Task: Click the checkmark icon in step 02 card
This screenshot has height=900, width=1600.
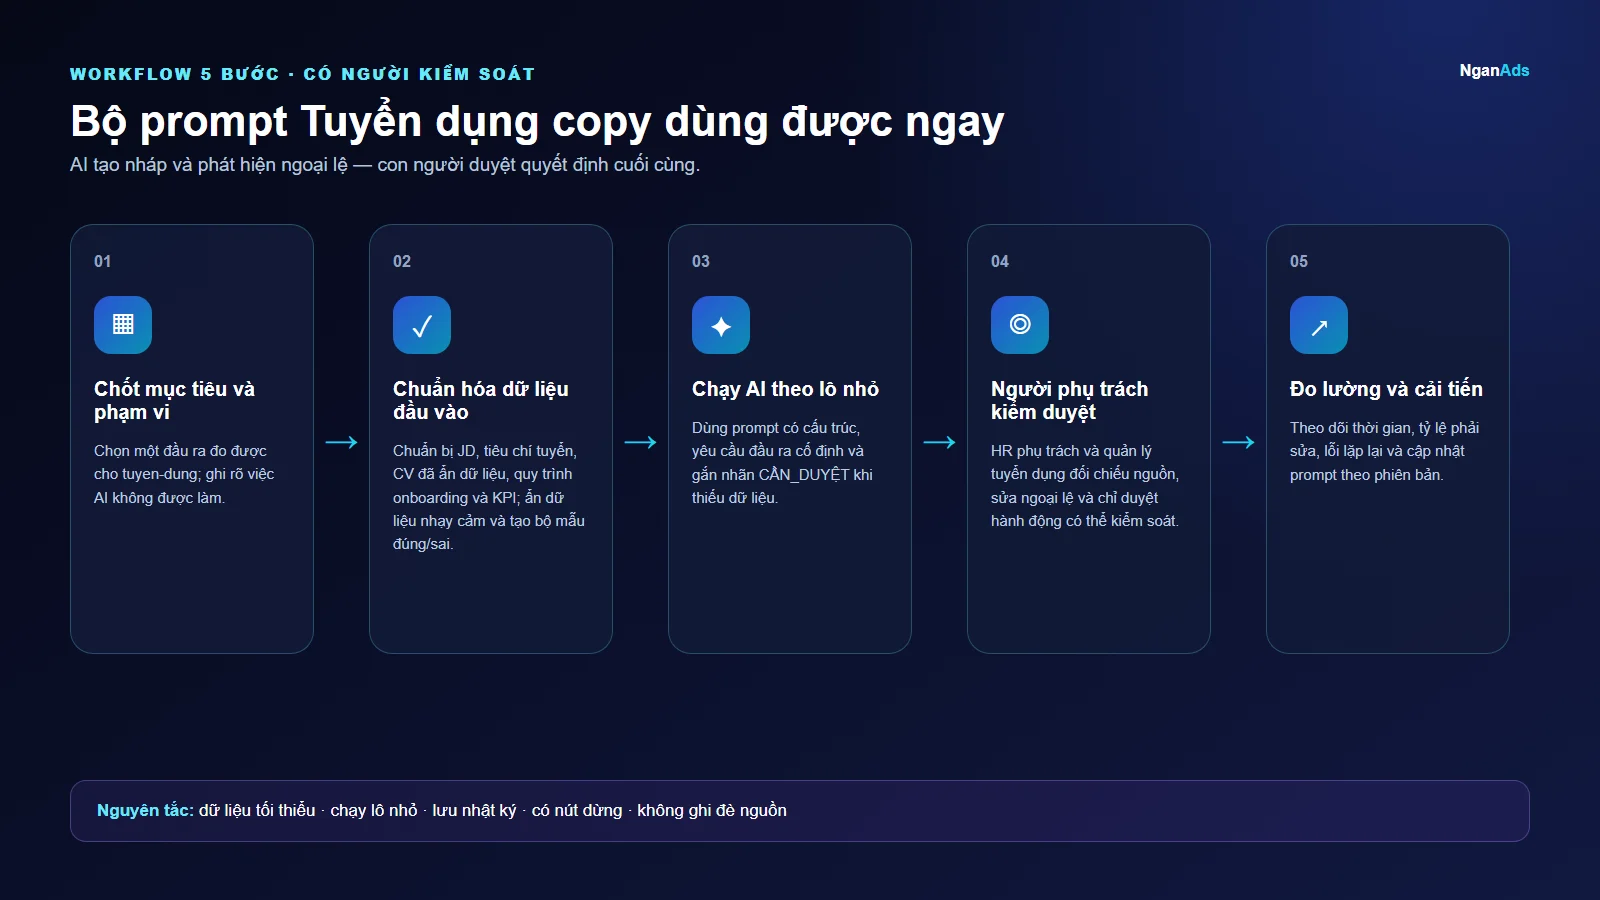Action: coord(422,325)
